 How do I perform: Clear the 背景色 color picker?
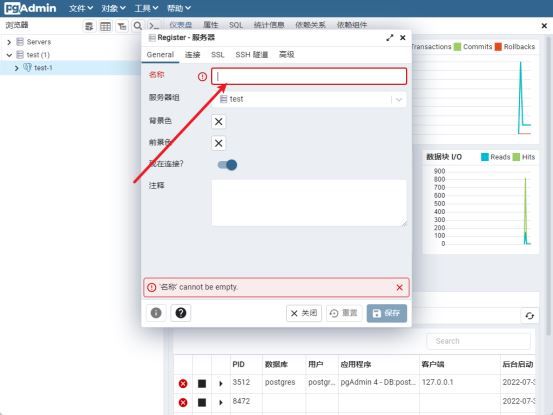pyautogui.click(x=219, y=122)
